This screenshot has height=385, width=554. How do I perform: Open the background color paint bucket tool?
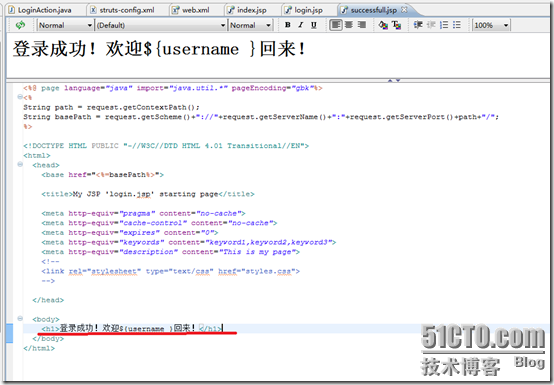point(383,25)
